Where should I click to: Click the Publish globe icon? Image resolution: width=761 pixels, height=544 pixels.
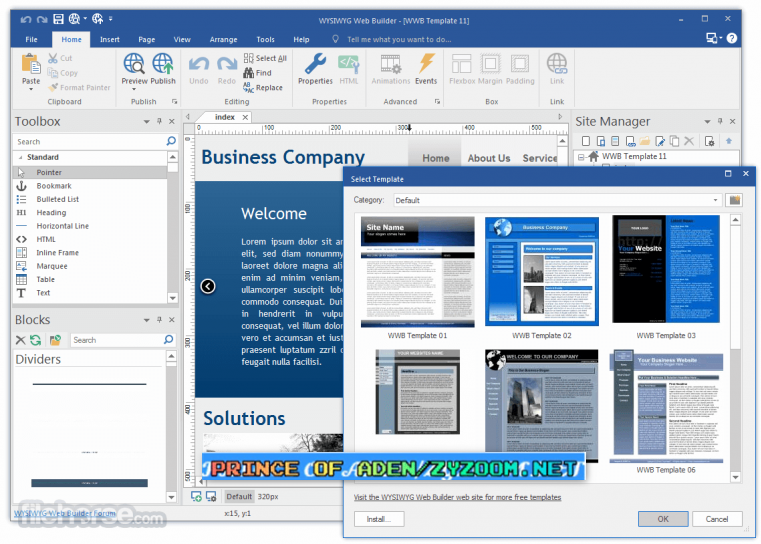pyautogui.click(x=163, y=64)
